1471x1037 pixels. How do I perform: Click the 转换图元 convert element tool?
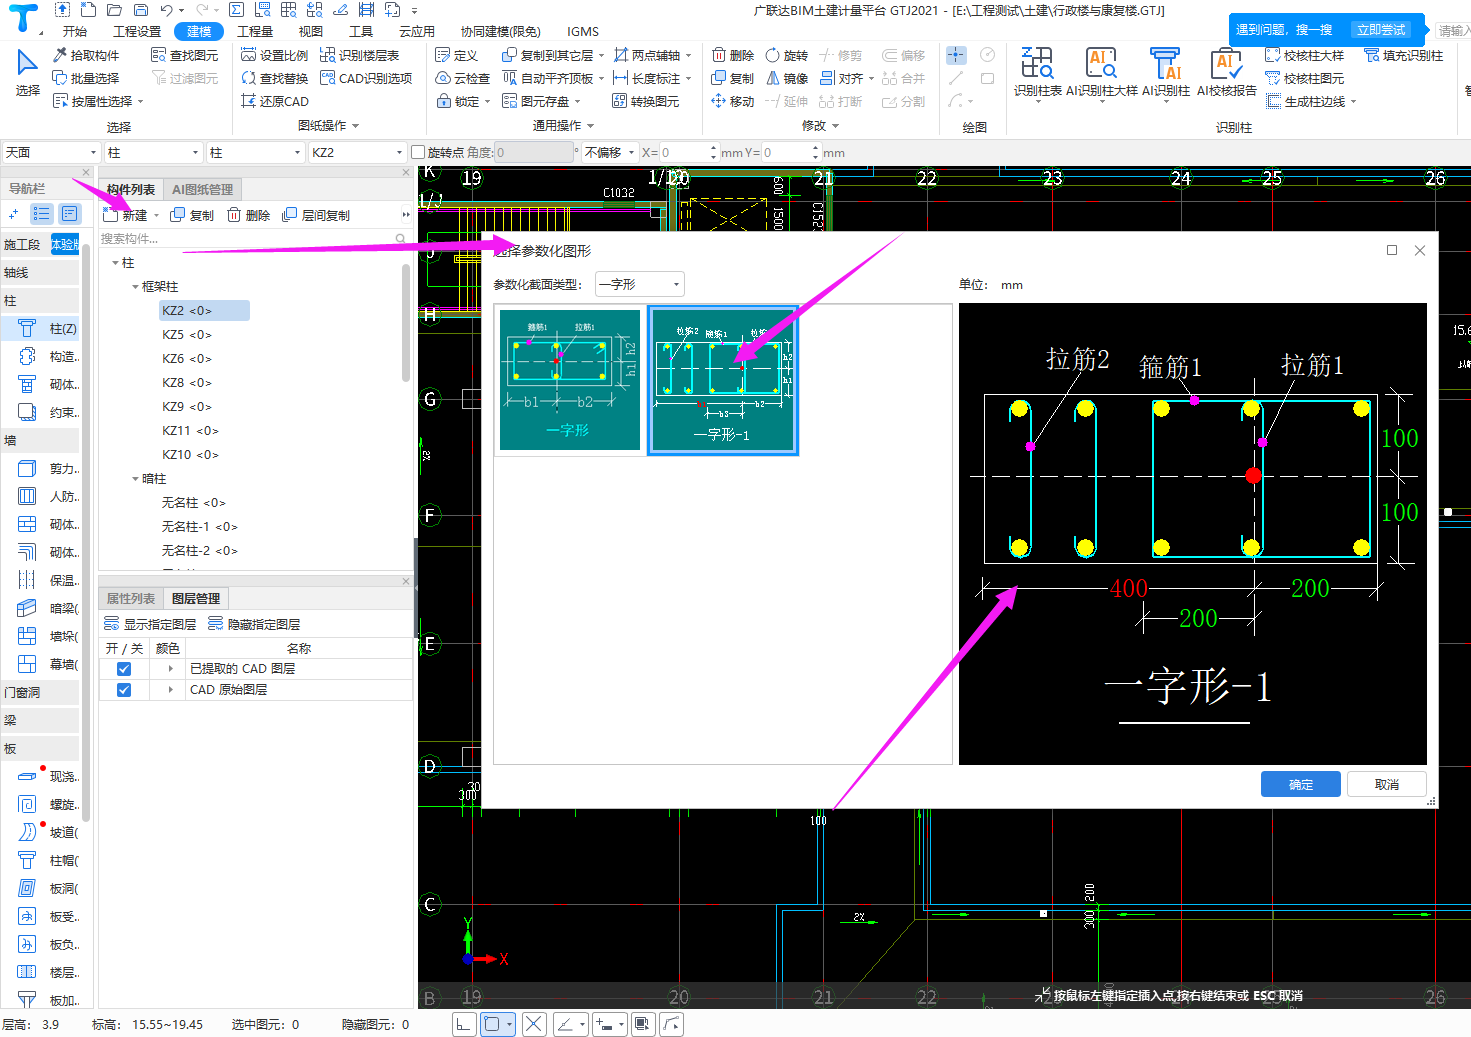coord(646,101)
